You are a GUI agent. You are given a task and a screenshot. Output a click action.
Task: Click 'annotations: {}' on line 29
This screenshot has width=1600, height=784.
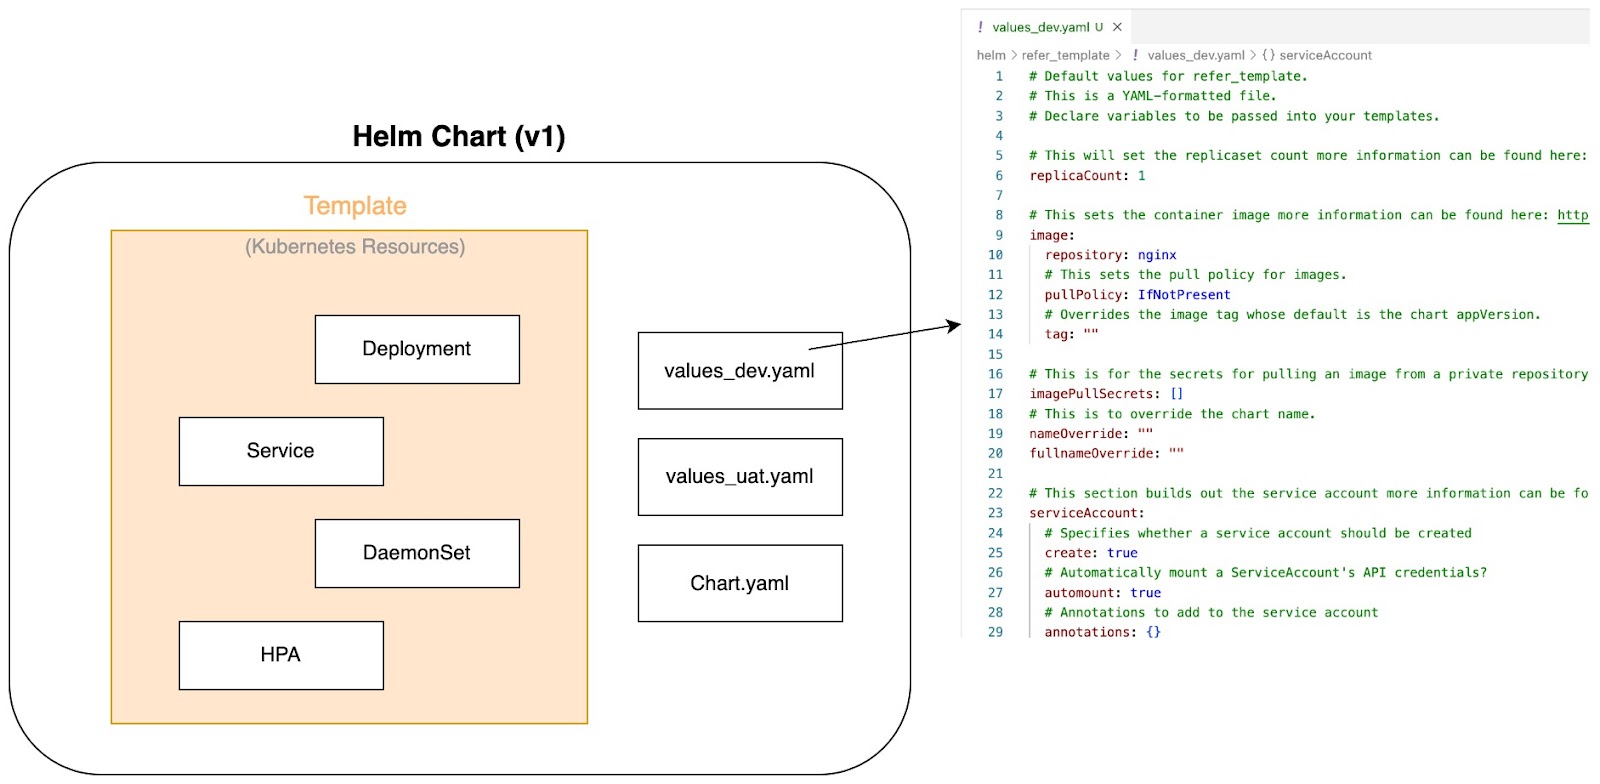[x=1102, y=632]
